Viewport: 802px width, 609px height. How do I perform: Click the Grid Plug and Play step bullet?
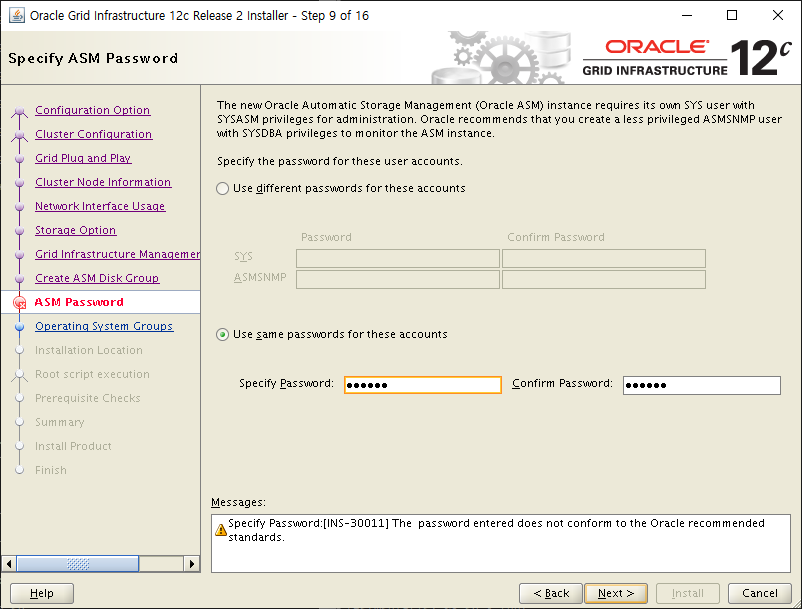[19, 159]
